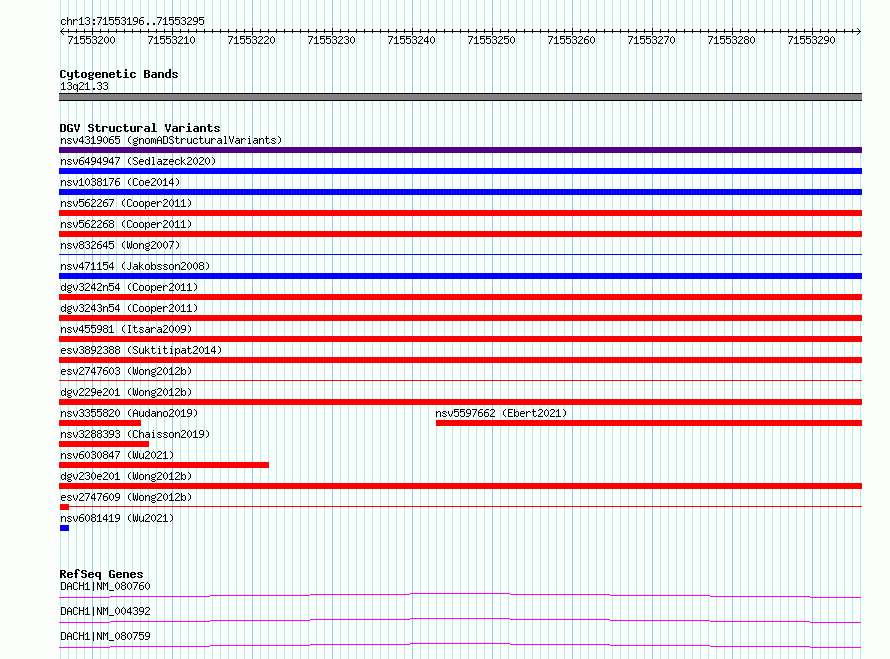This screenshot has width=890, height=659.
Task: Open gene DACH1|NM_004392
Action: pyautogui.click(x=105, y=611)
